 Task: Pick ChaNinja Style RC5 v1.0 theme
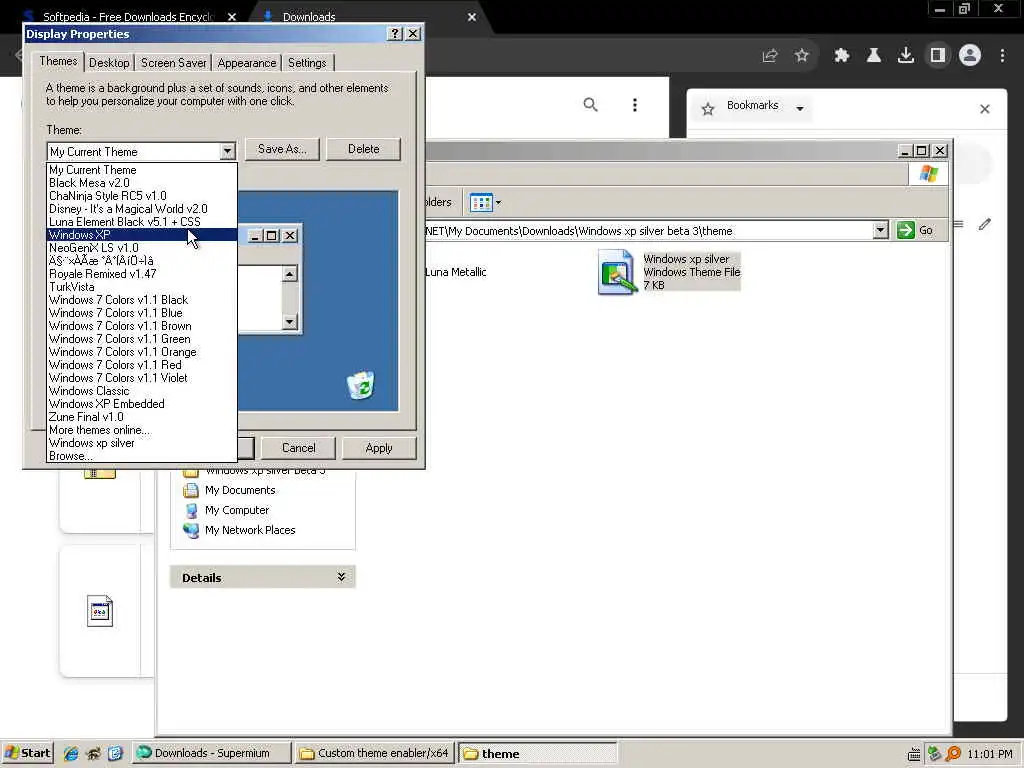[x=142, y=196]
